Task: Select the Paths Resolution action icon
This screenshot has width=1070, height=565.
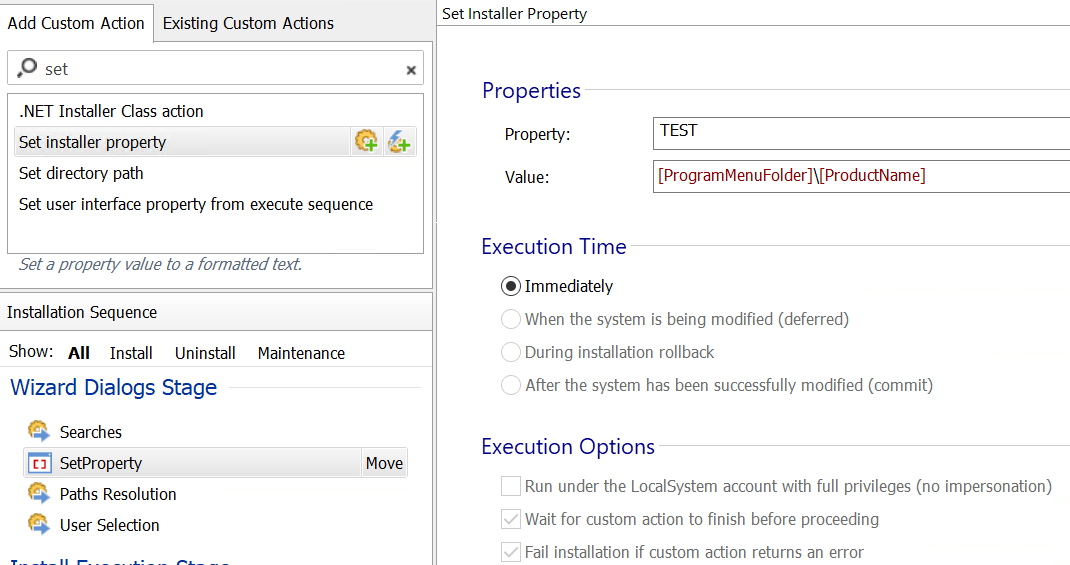Action: pyautogui.click(x=39, y=494)
